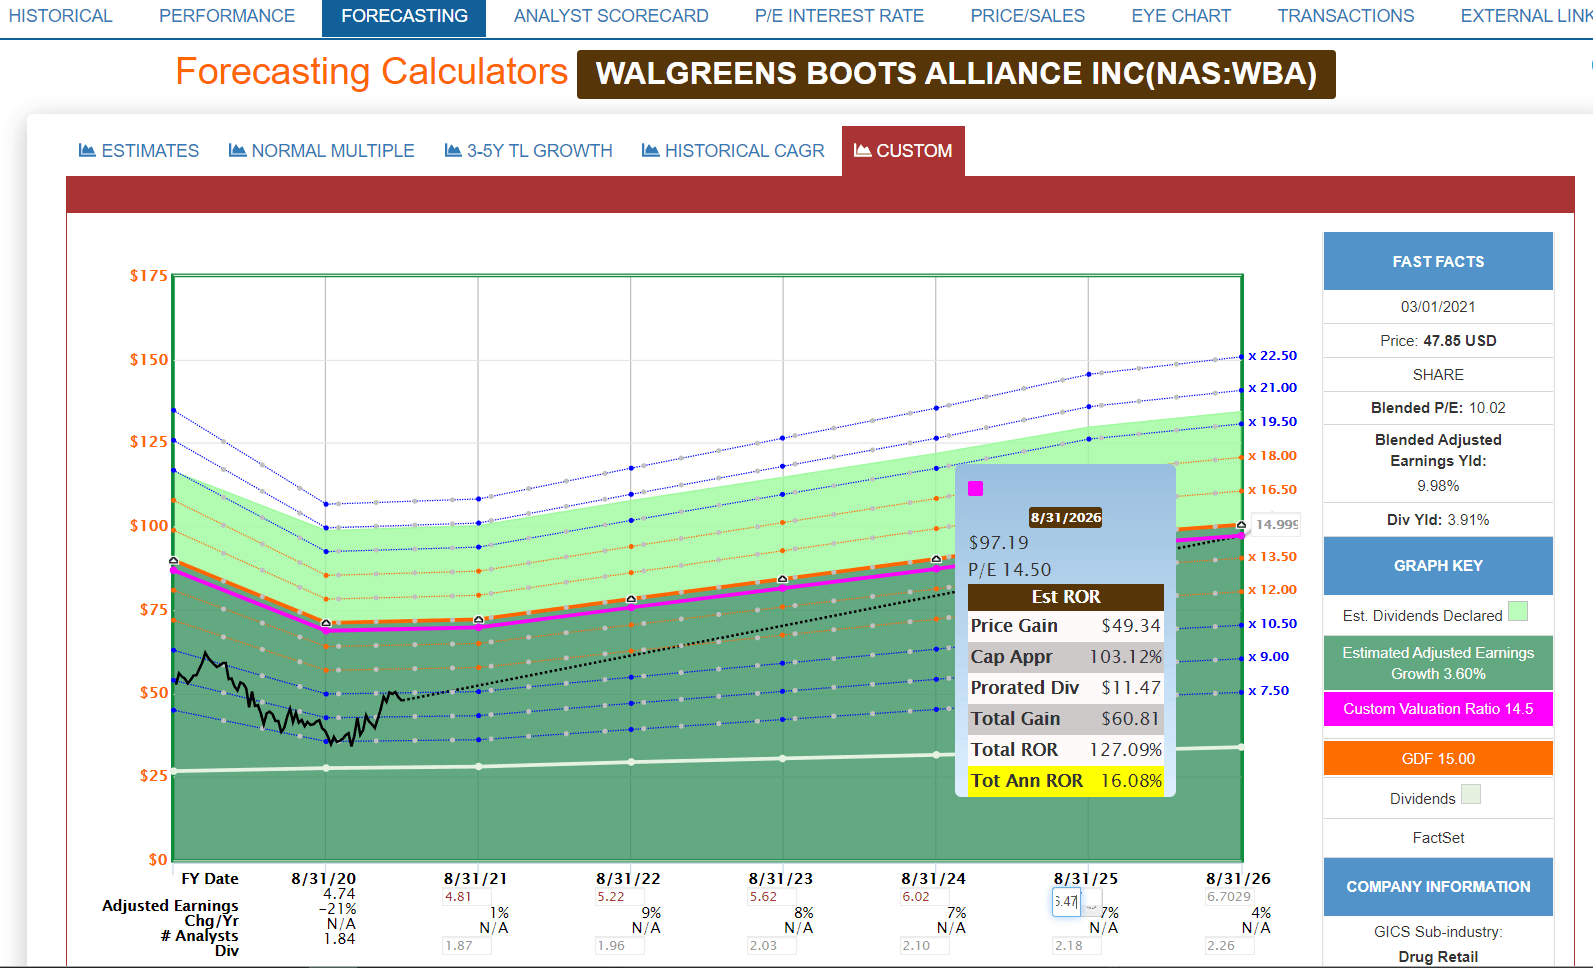Click the Tot Ann ROR 16.08% row
The image size is (1593, 968).
[1066, 781]
